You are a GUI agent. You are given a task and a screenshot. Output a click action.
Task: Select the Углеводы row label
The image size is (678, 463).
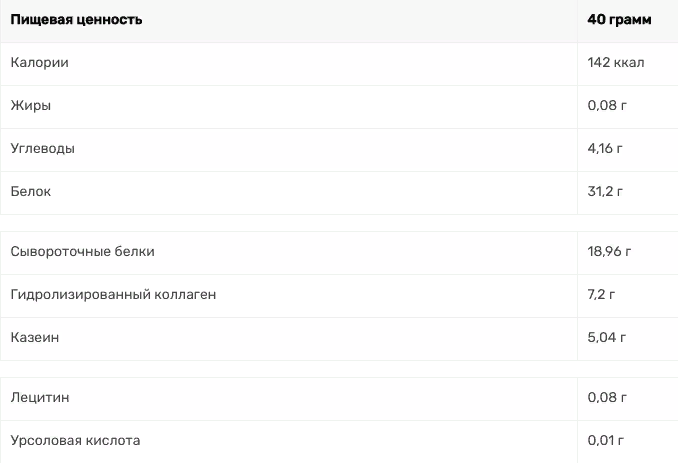[x=42, y=149]
